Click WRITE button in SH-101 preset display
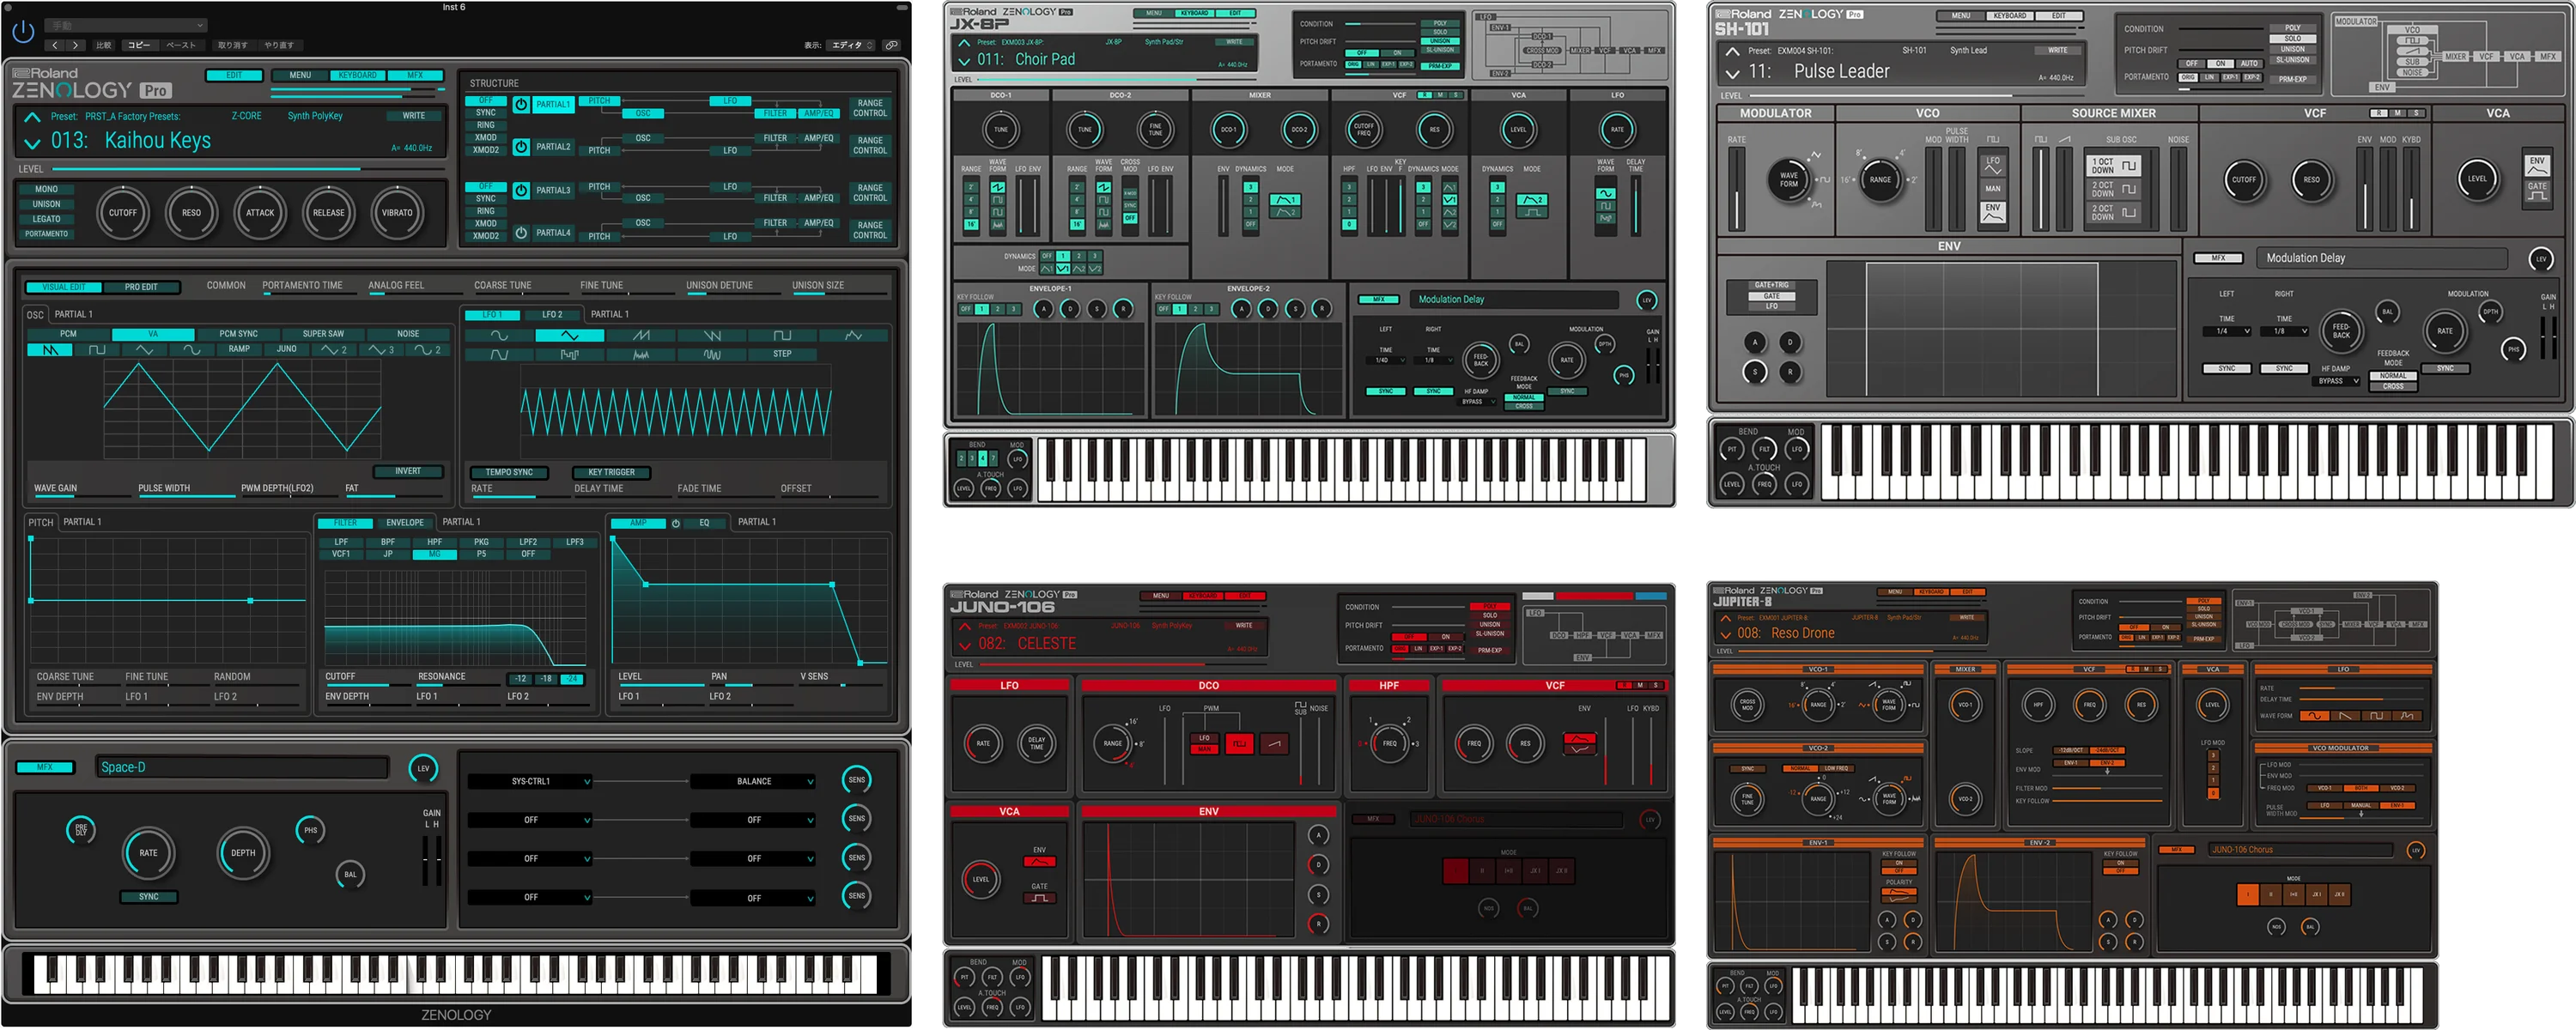 click(x=2057, y=51)
